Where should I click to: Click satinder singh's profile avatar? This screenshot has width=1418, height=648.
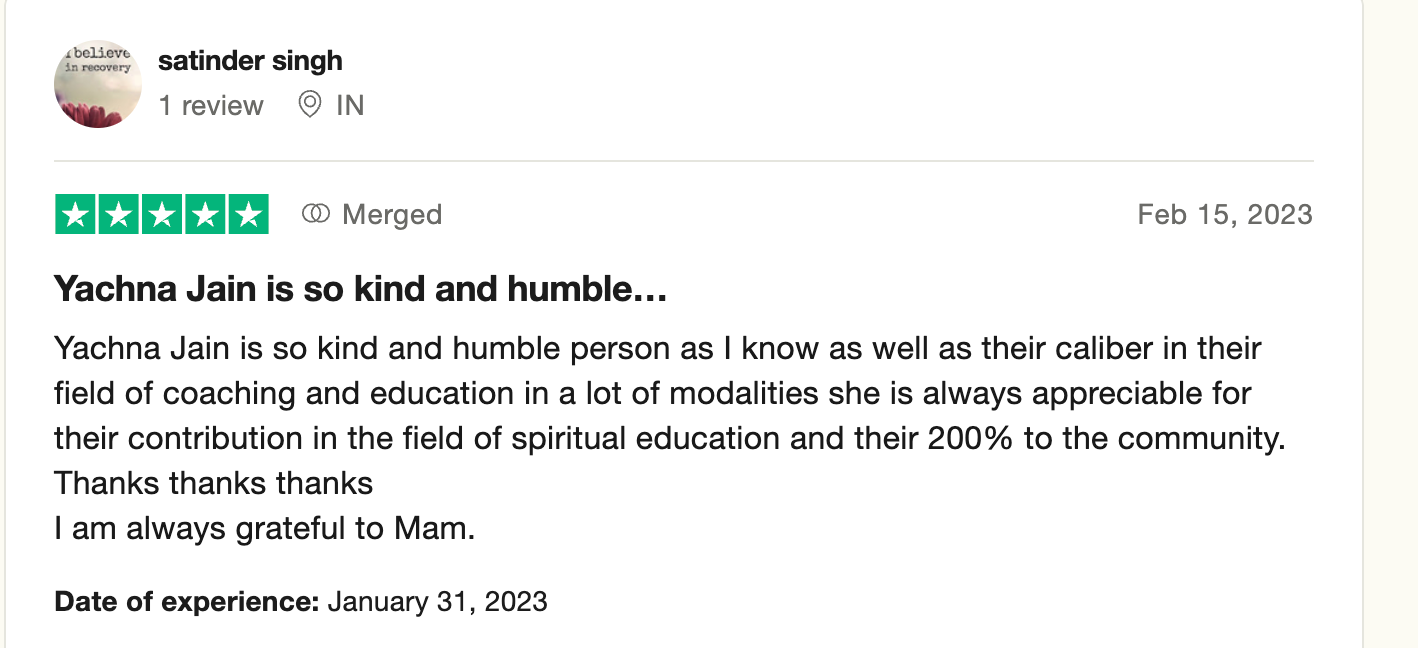point(98,84)
